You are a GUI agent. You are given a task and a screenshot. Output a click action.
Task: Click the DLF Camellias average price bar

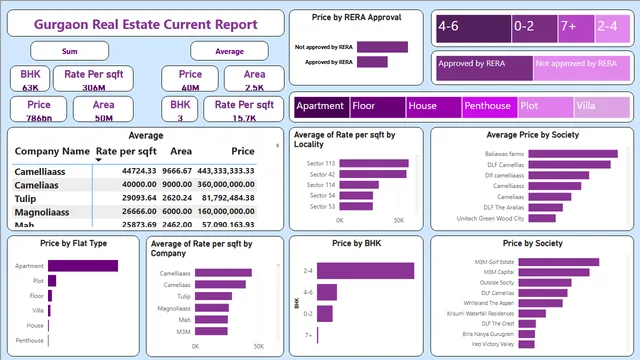coord(569,165)
